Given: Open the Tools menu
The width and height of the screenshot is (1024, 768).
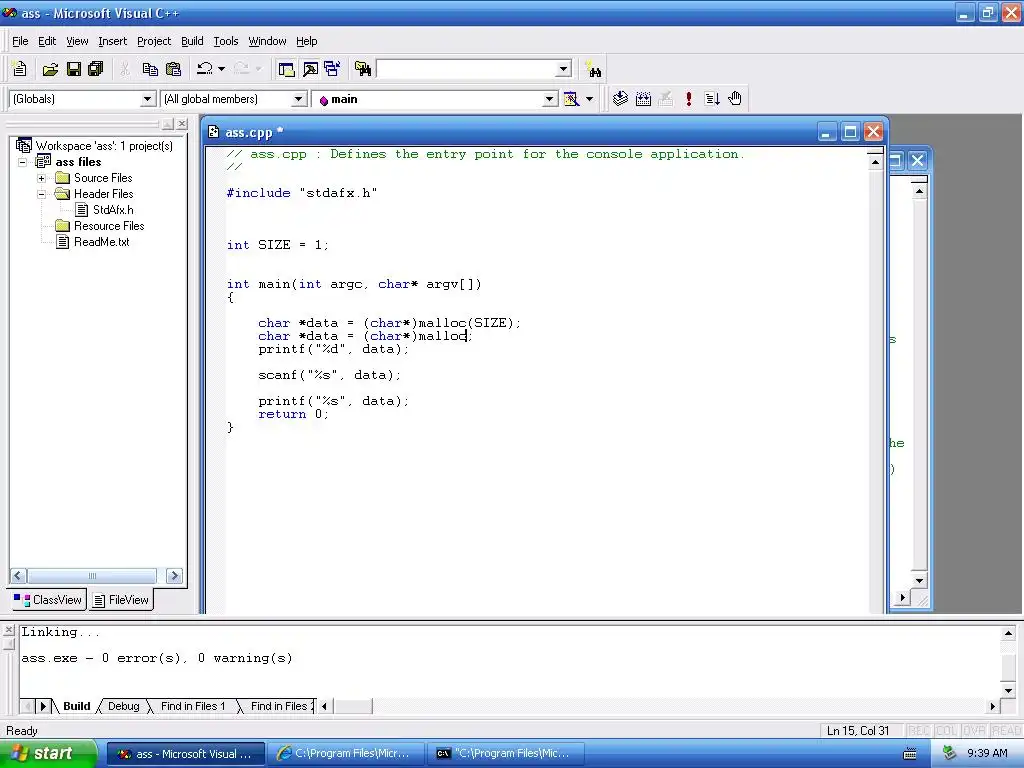Looking at the screenshot, I should coord(226,41).
